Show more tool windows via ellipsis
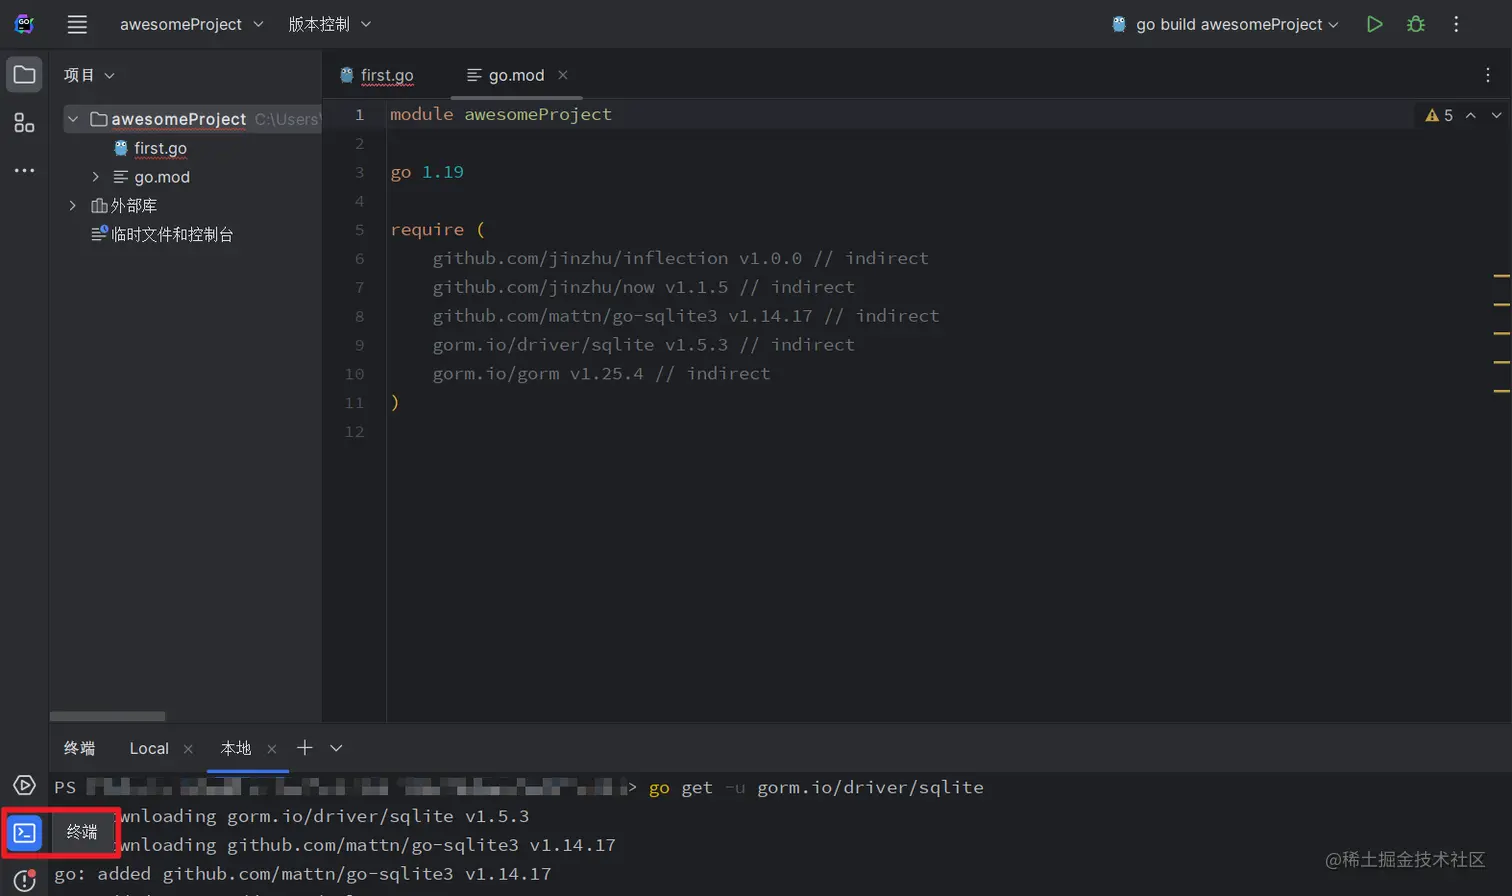This screenshot has width=1512, height=896. pyautogui.click(x=24, y=171)
